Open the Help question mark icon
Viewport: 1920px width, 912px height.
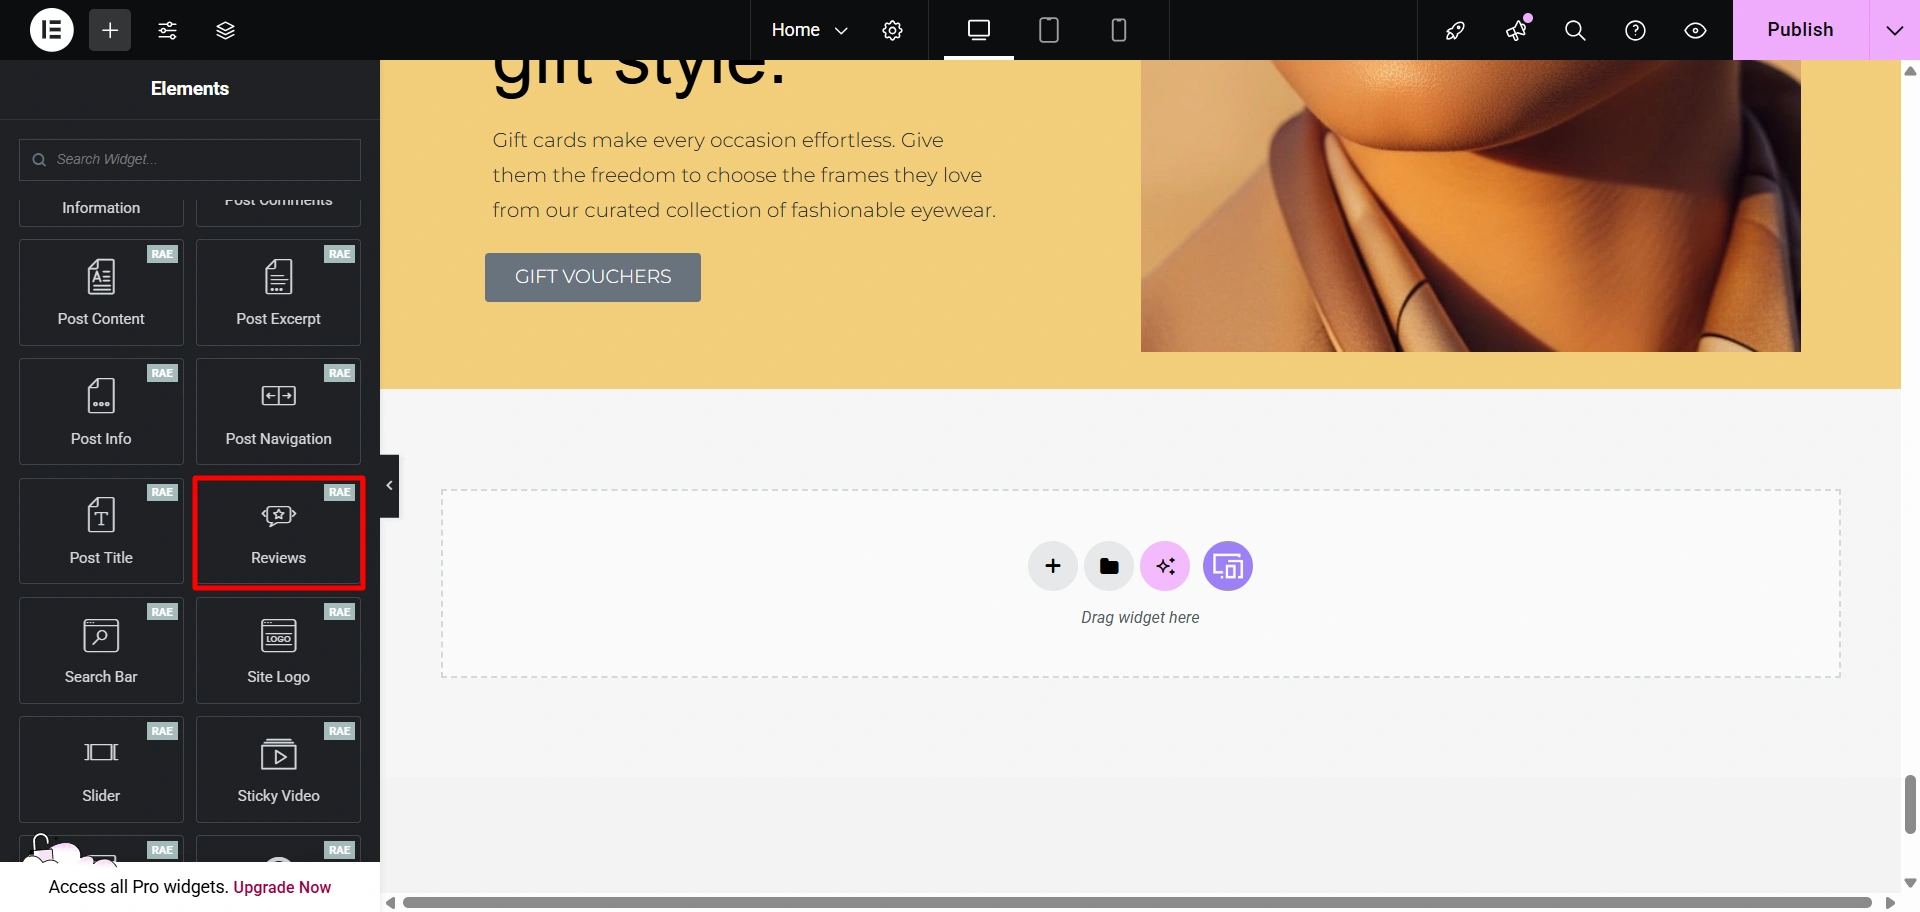tap(1635, 30)
